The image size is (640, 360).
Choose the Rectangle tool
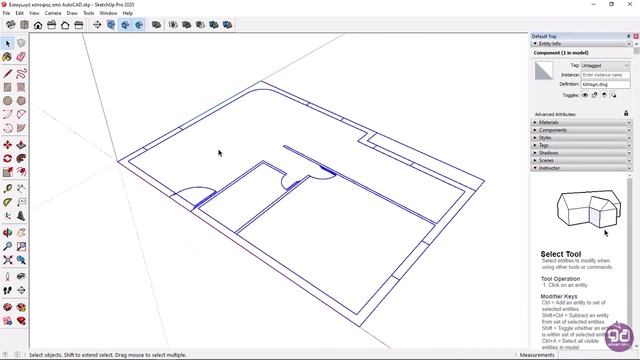[7, 87]
